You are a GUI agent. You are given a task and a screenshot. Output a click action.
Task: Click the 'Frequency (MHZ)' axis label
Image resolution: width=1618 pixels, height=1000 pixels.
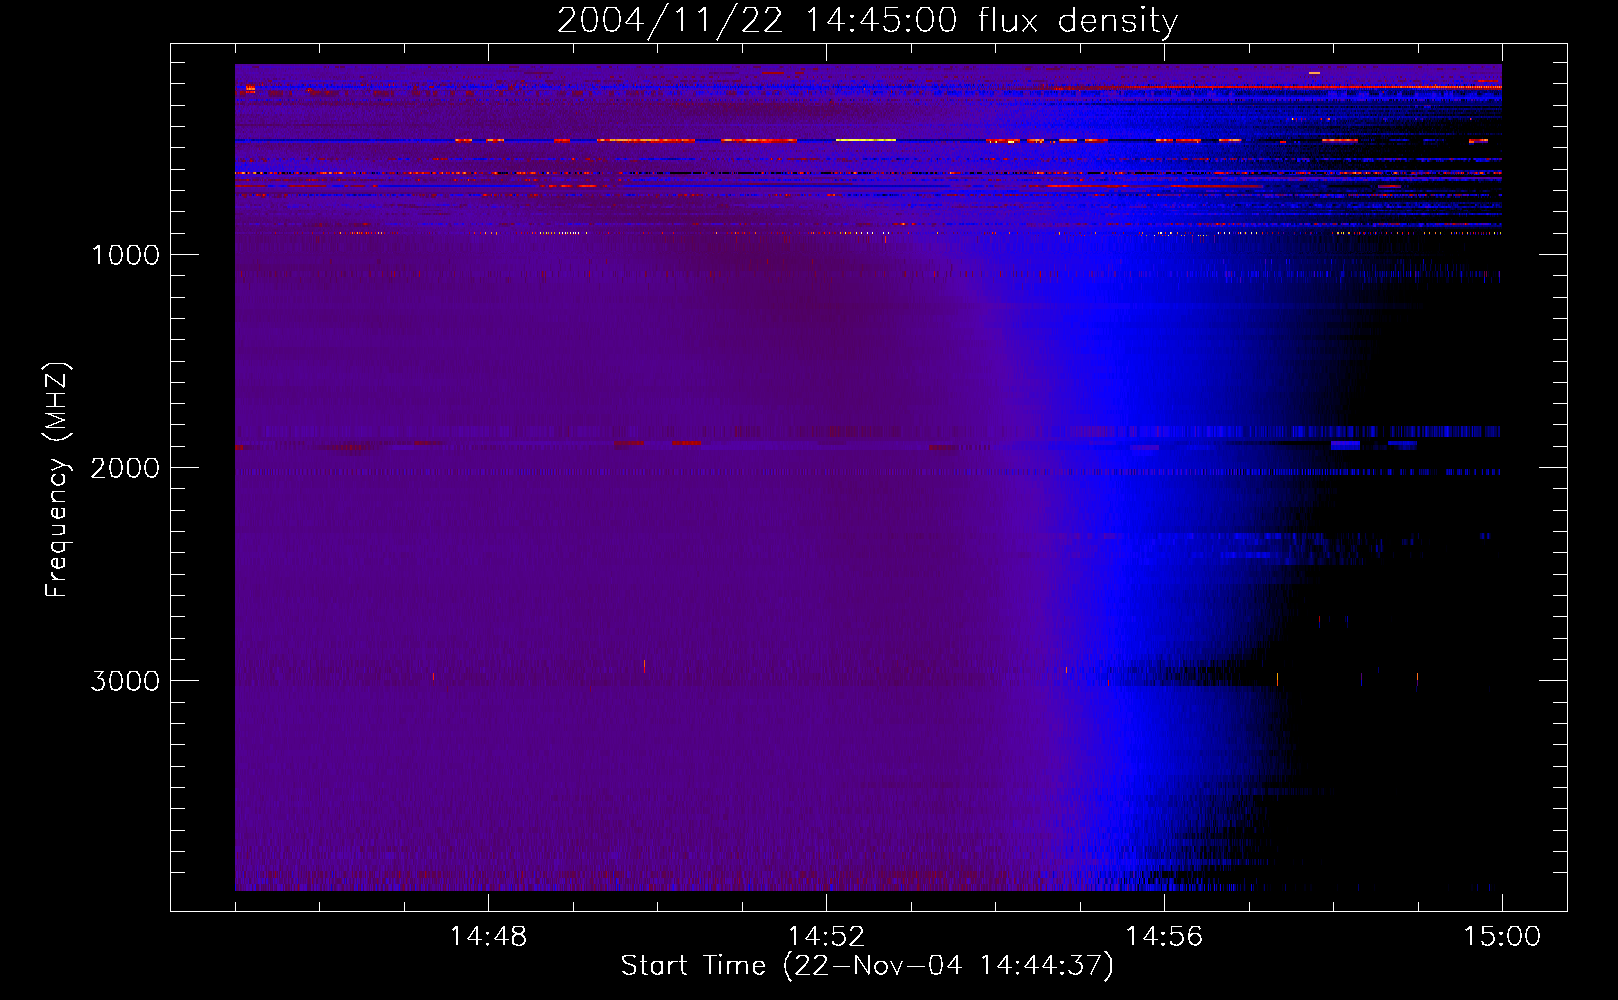click(57, 480)
